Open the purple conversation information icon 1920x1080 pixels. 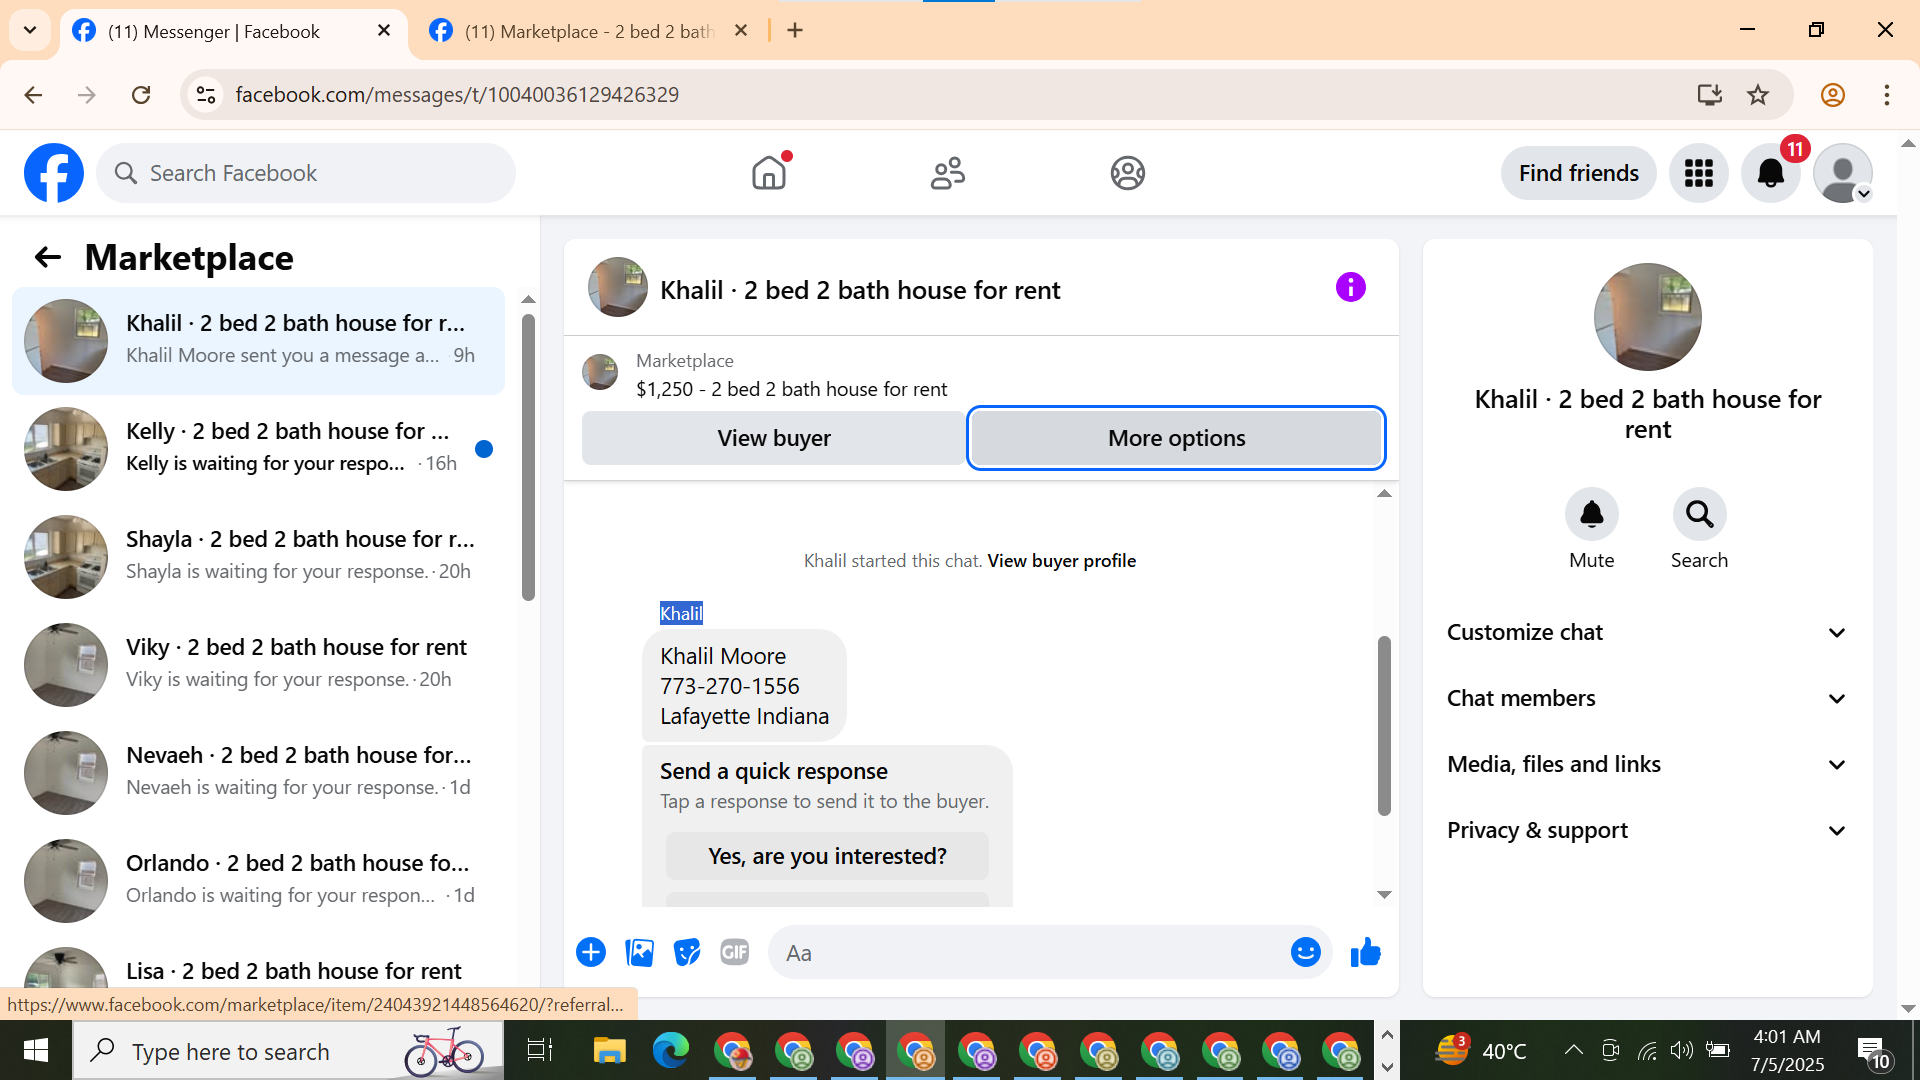(1350, 288)
